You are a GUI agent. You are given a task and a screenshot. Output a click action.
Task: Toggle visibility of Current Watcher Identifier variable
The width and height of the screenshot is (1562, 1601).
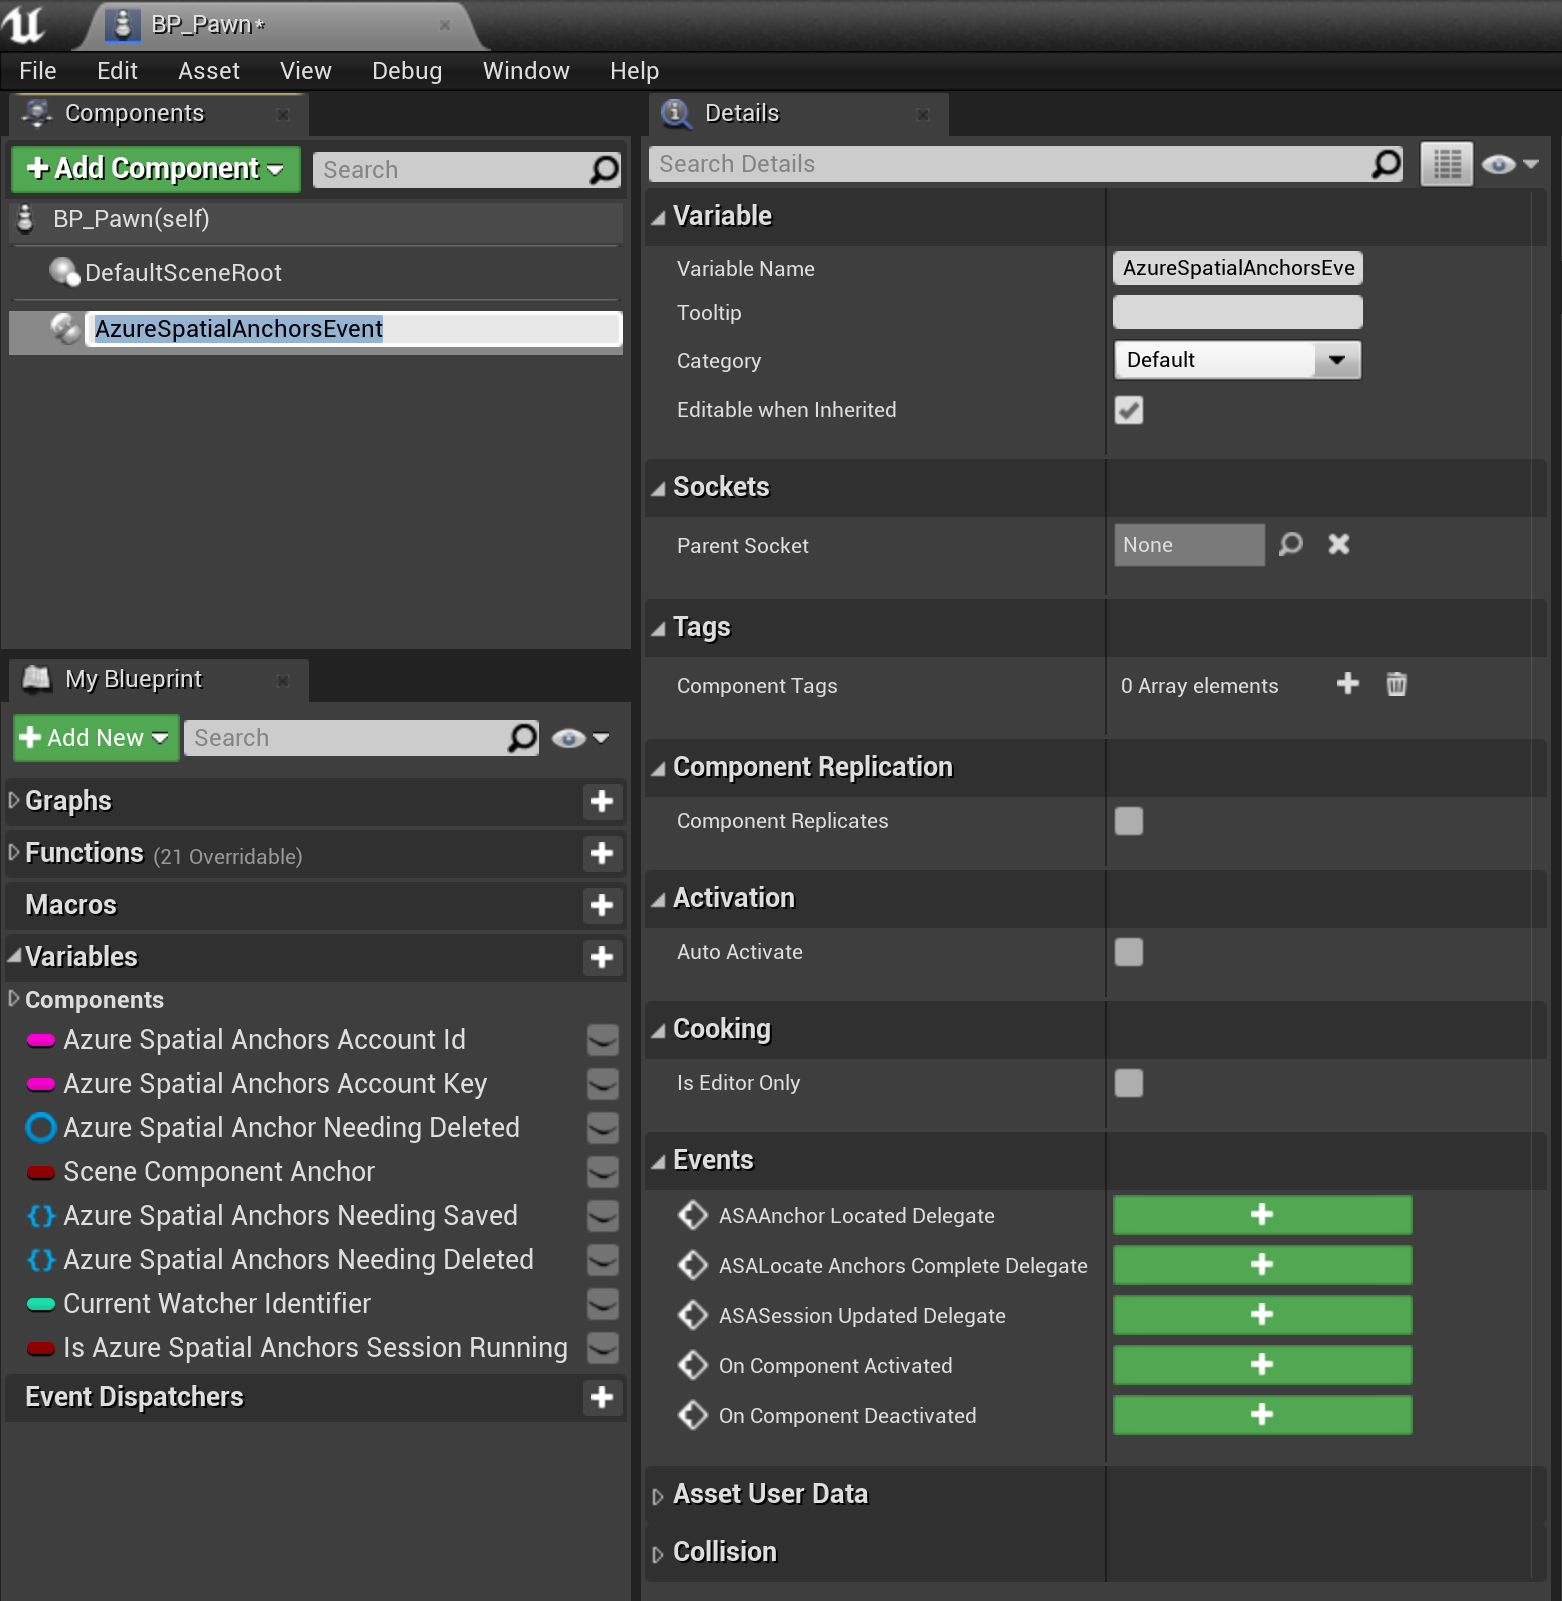click(x=602, y=1304)
